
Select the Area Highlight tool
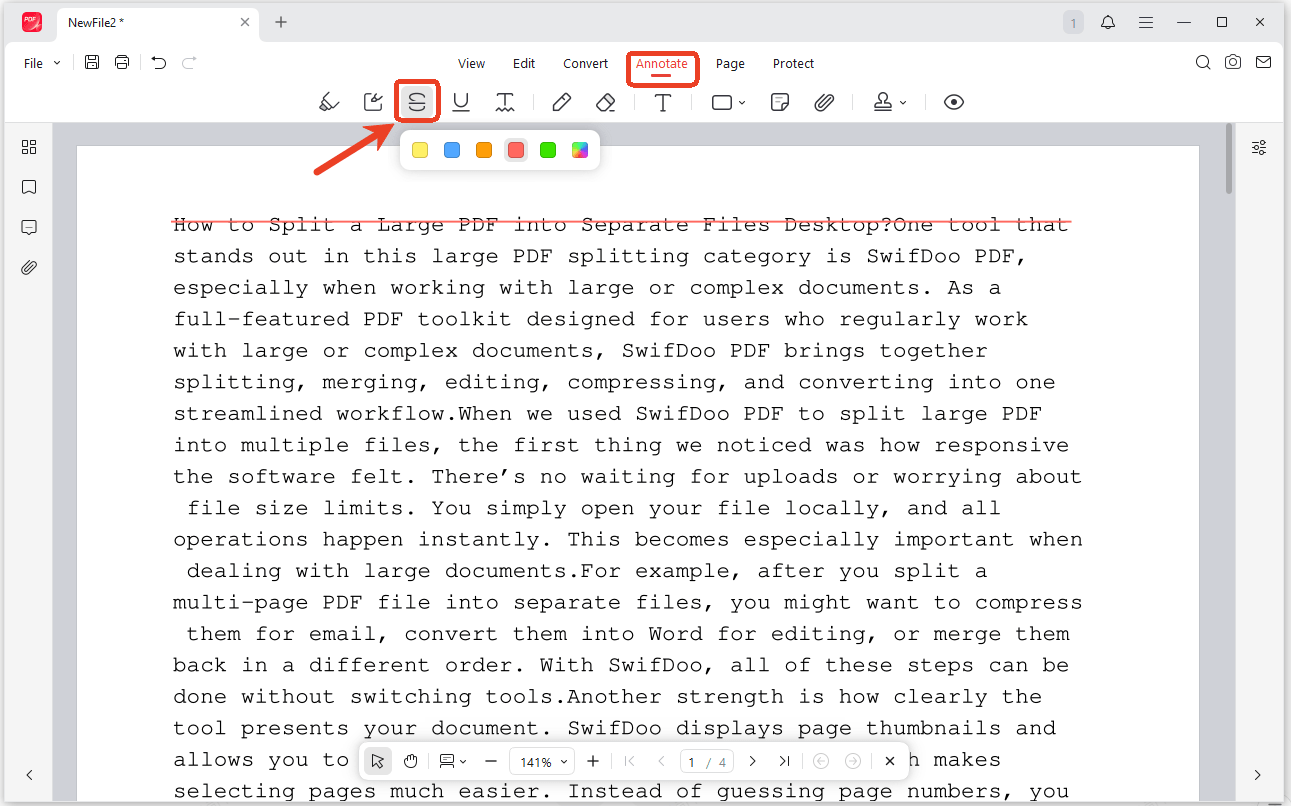tap(373, 102)
